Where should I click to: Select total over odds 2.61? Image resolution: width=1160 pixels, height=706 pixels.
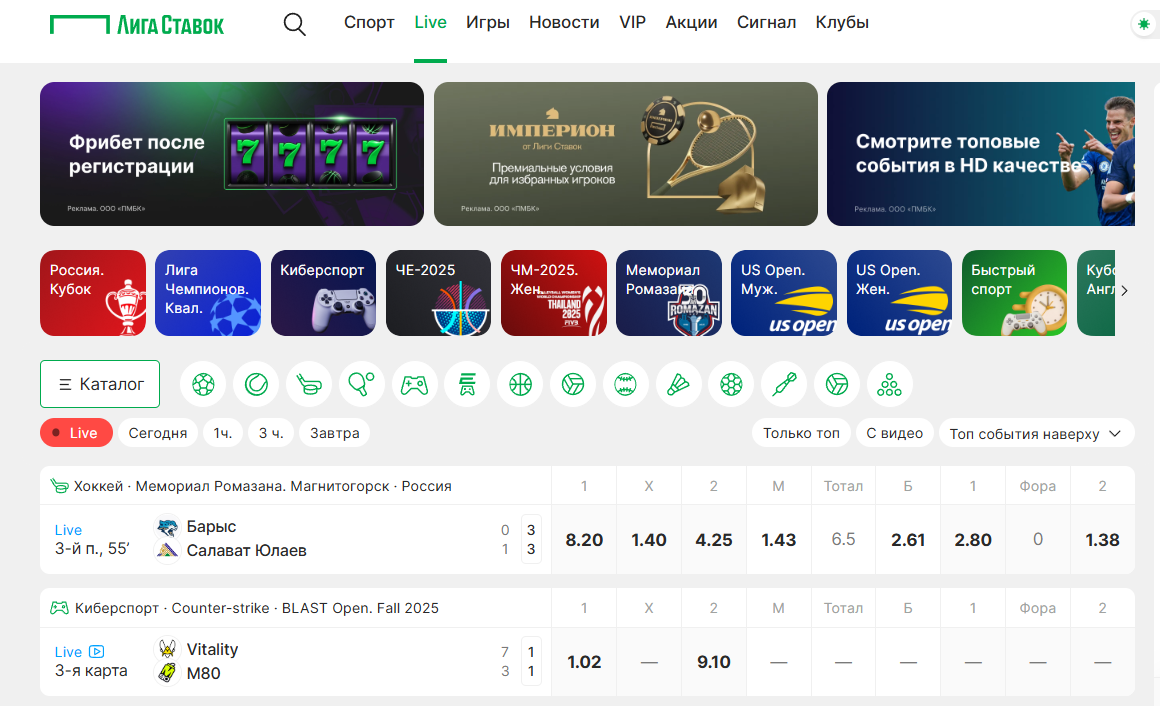coord(908,539)
